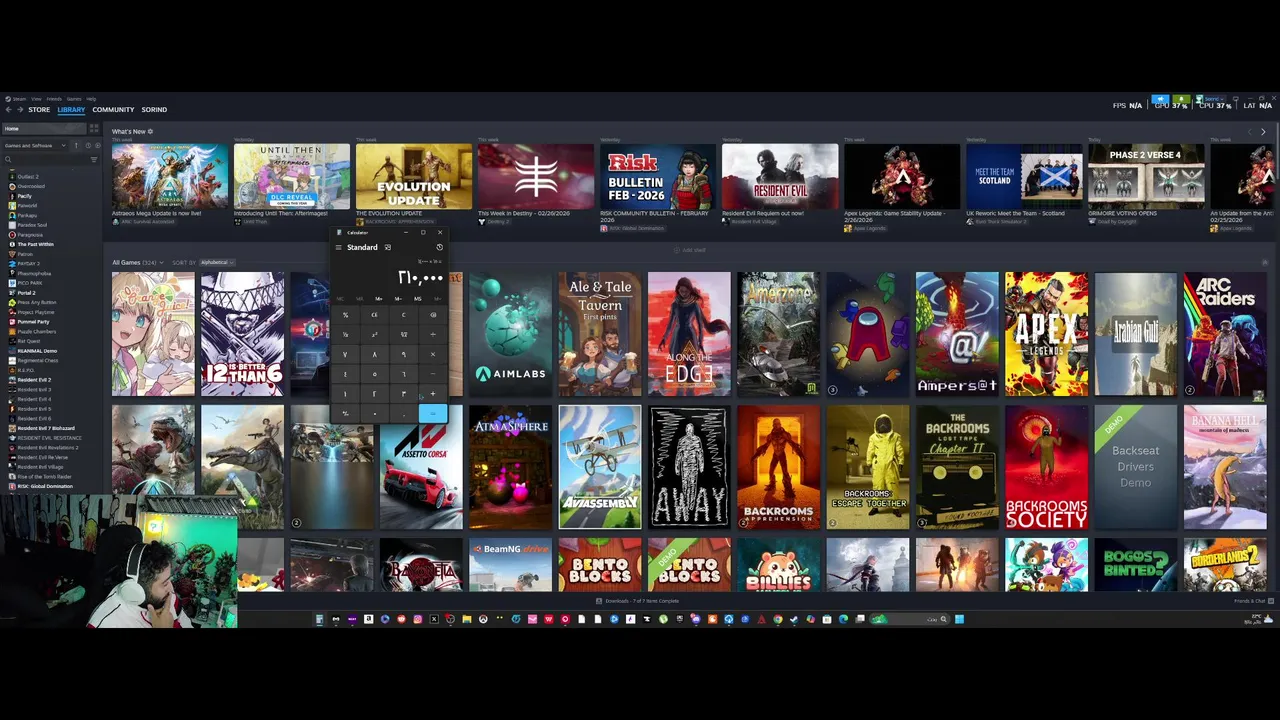Open the Resident Evil Requiem news thumbnail
1280x720 pixels.
tap(780, 176)
